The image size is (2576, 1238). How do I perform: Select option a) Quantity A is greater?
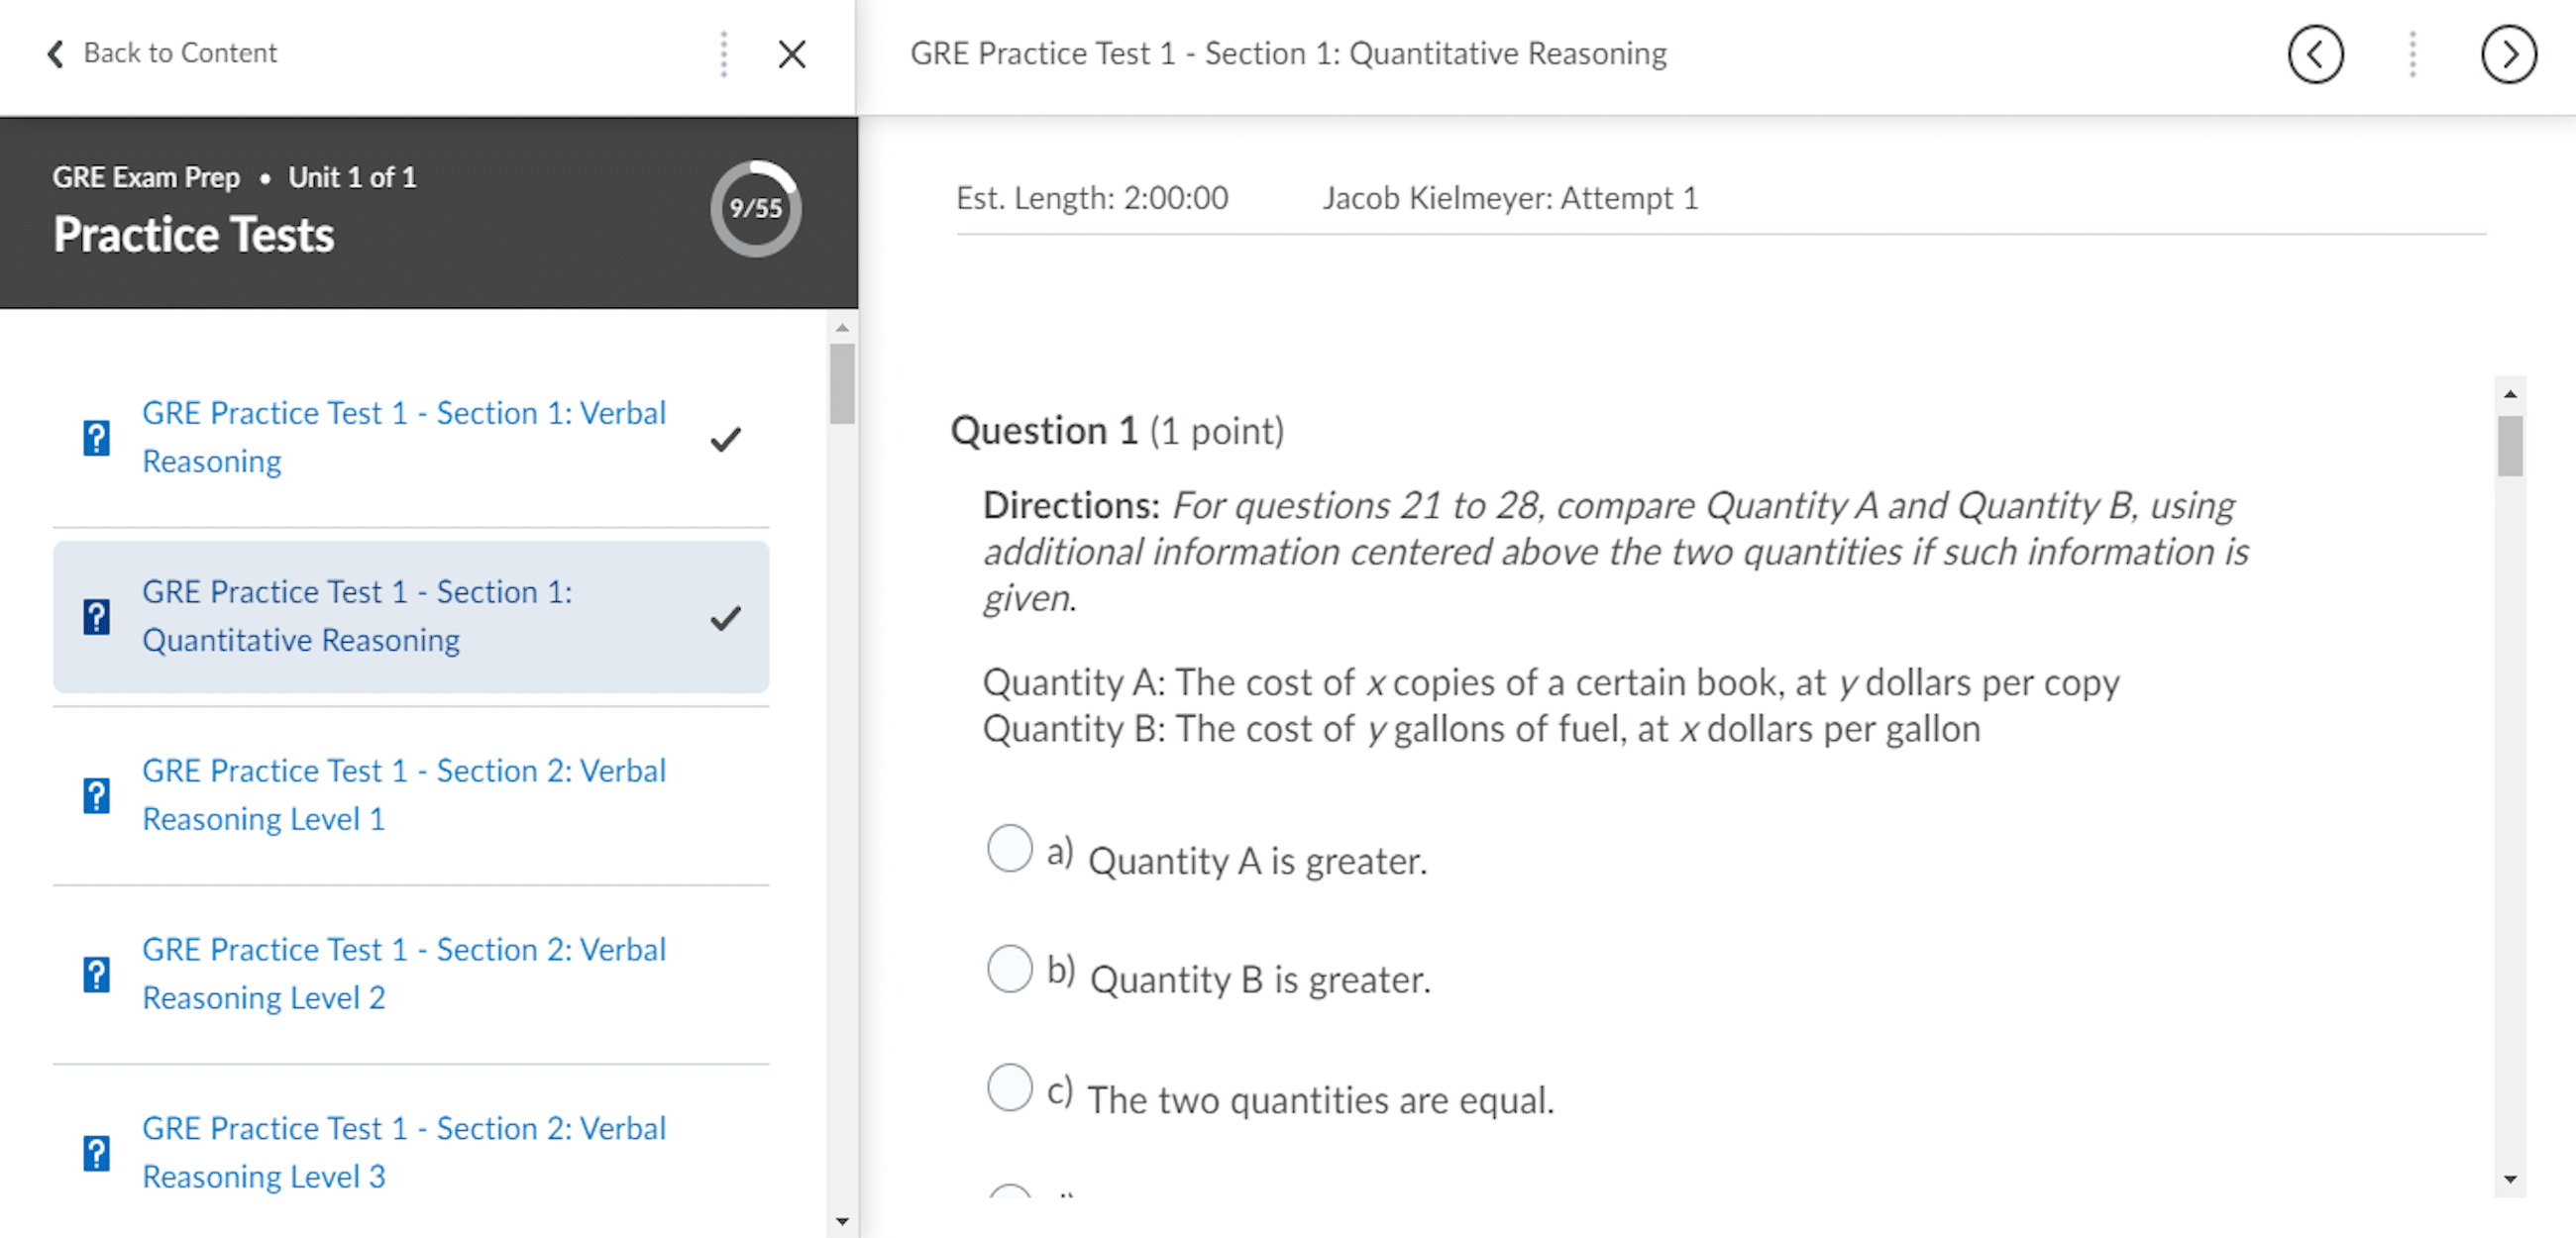[1010, 849]
